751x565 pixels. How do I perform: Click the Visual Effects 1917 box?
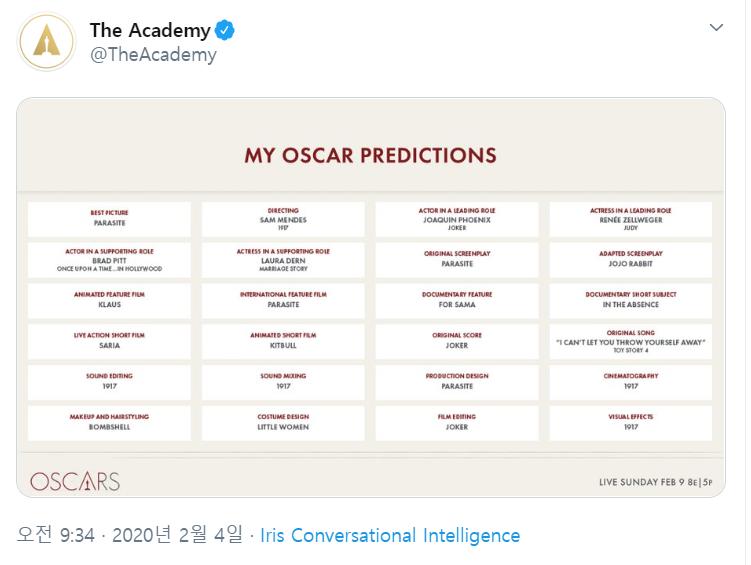coord(631,422)
